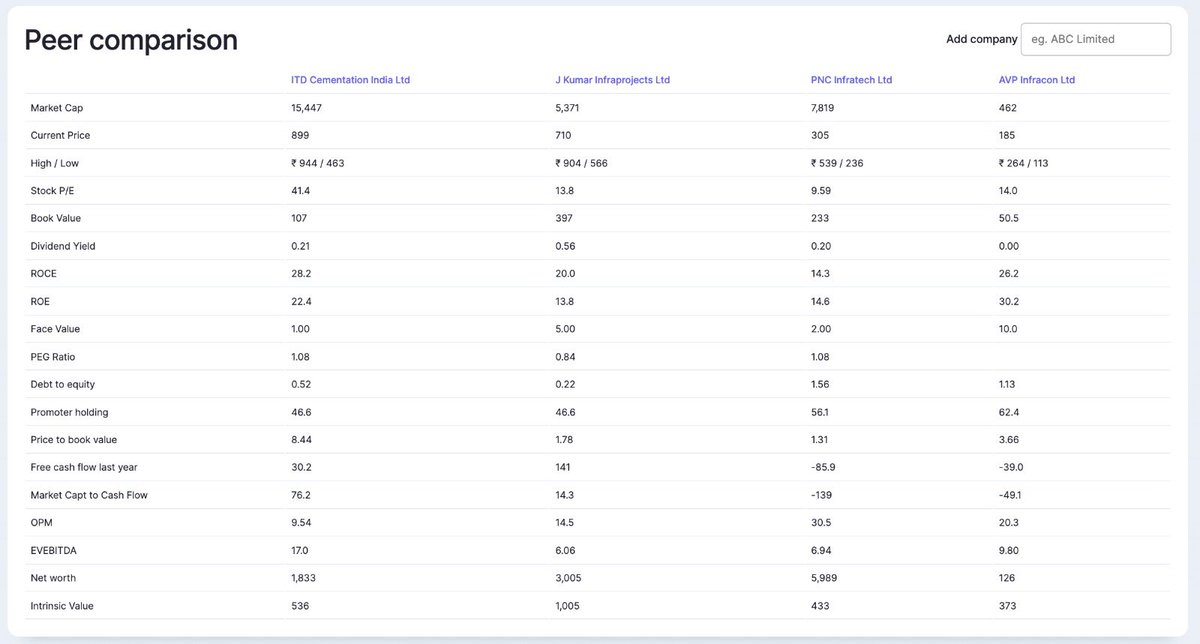This screenshot has height=644, width=1200.
Task: Click the Add company label
Action: [x=981, y=39]
